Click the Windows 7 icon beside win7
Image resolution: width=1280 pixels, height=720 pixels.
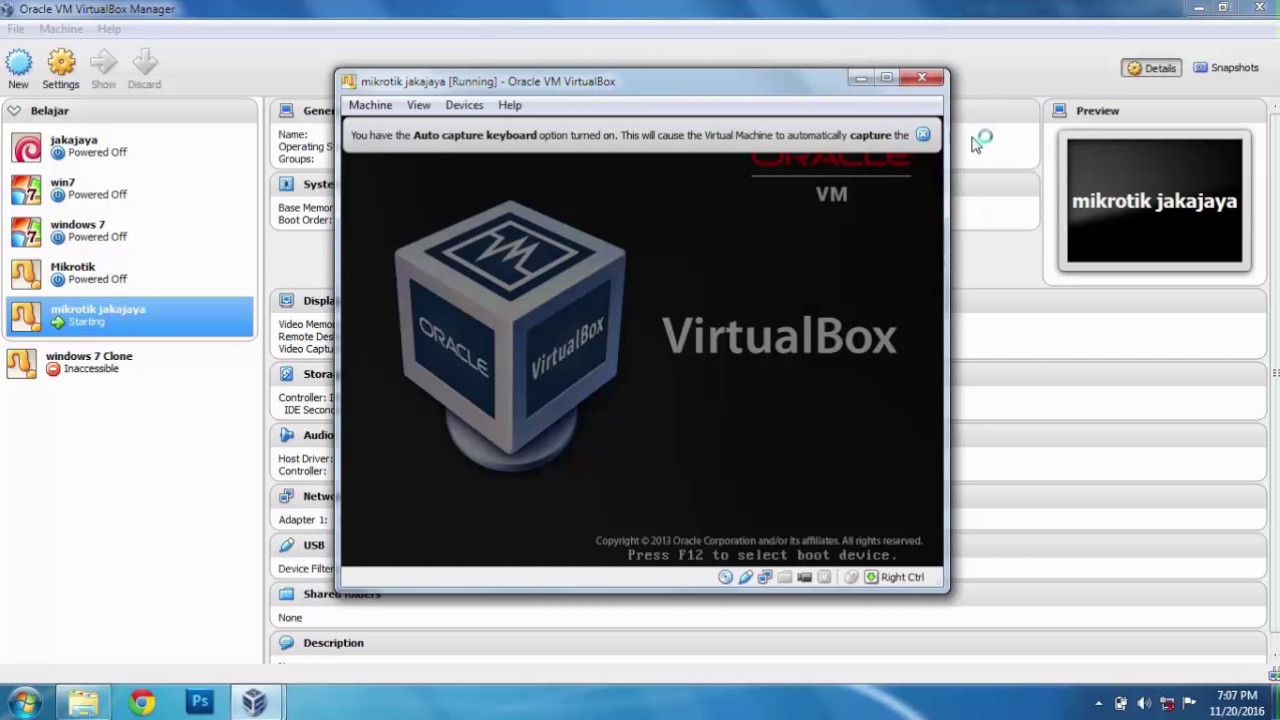pyautogui.click(x=26, y=189)
